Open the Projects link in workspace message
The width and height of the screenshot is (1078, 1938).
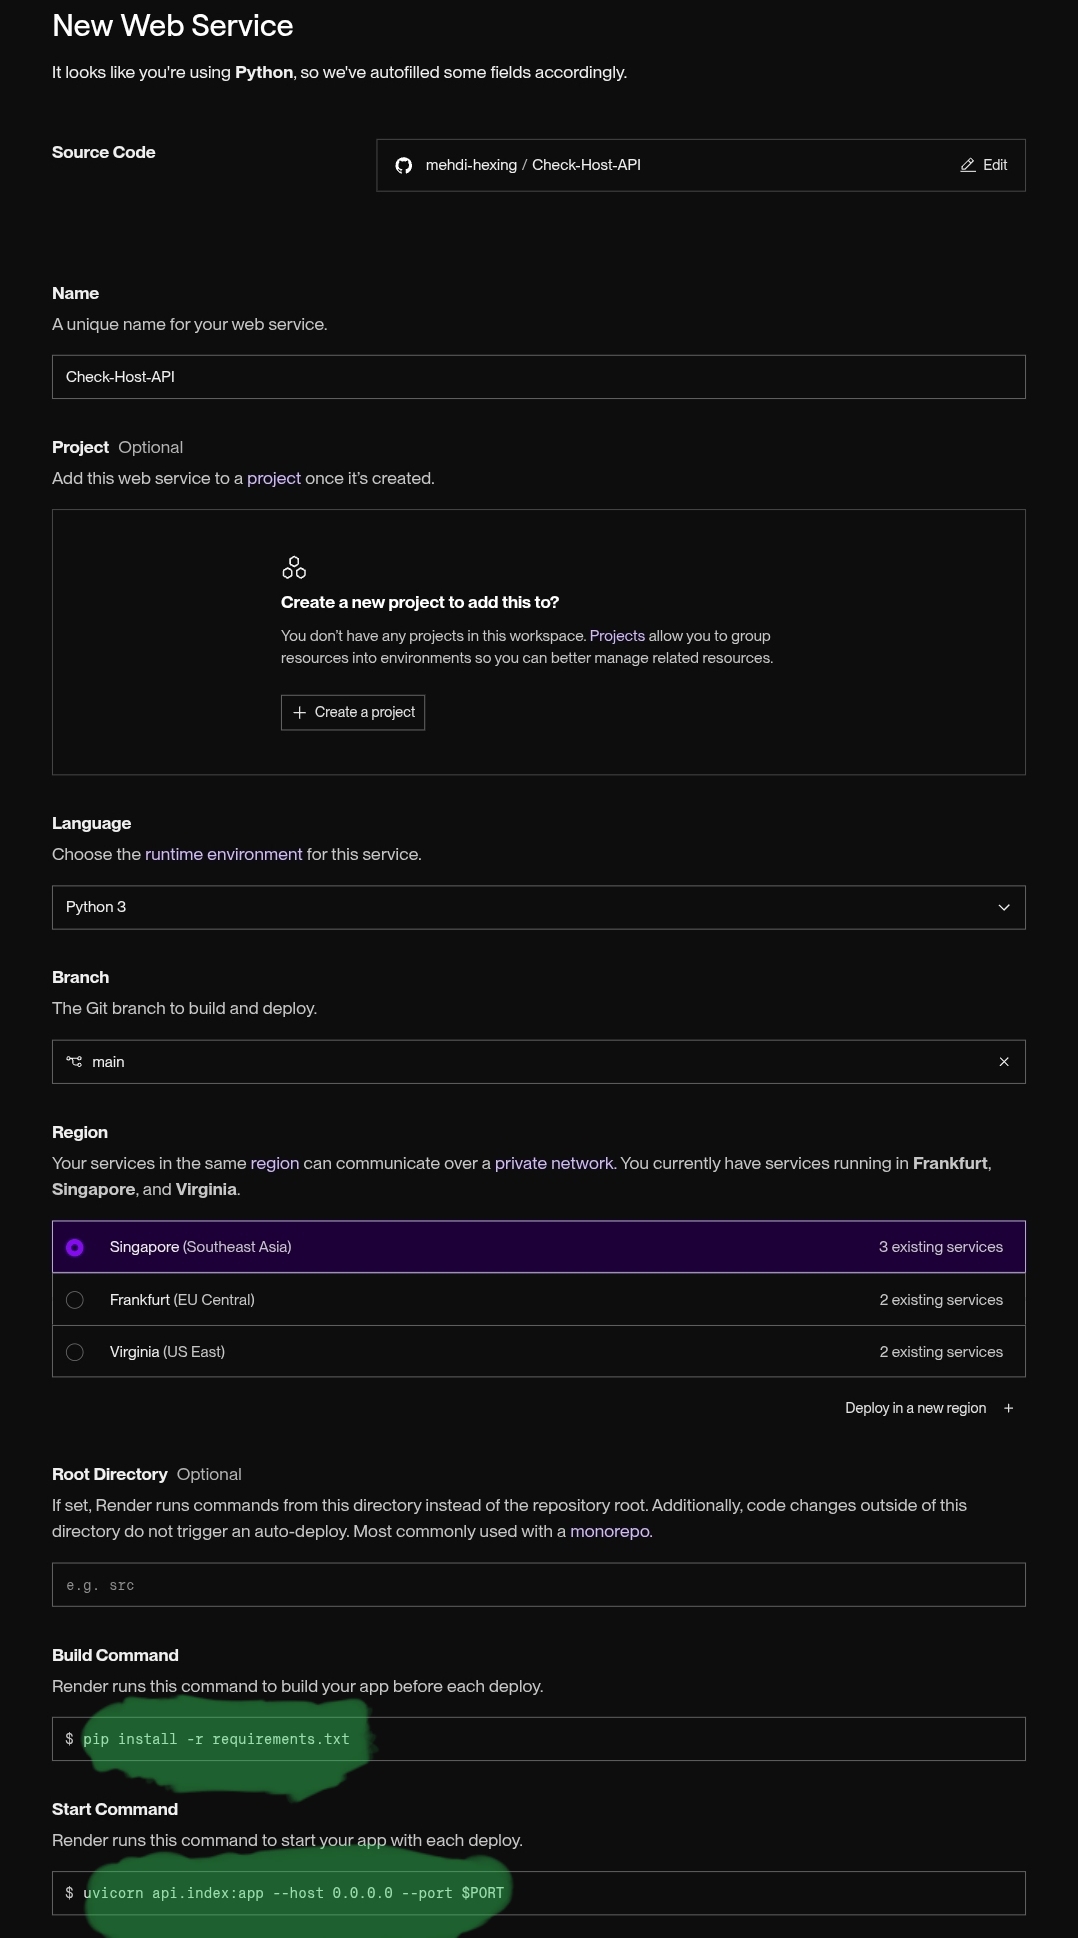pyautogui.click(x=617, y=636)
